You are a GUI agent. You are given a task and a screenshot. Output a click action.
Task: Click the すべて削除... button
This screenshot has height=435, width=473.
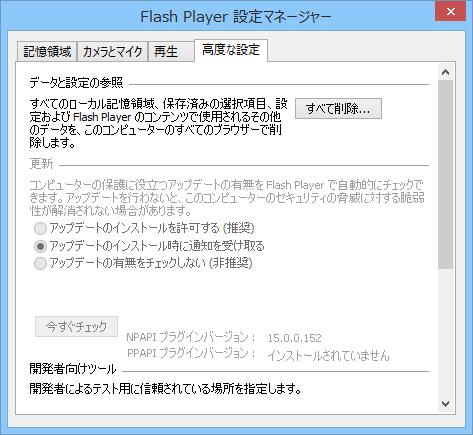338,108
